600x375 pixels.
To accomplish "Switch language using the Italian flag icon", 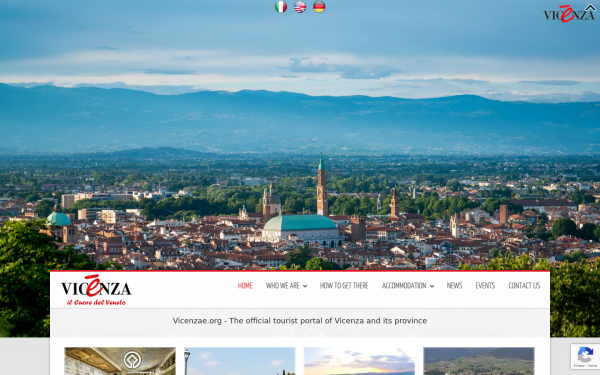I will tap(281, 7).
